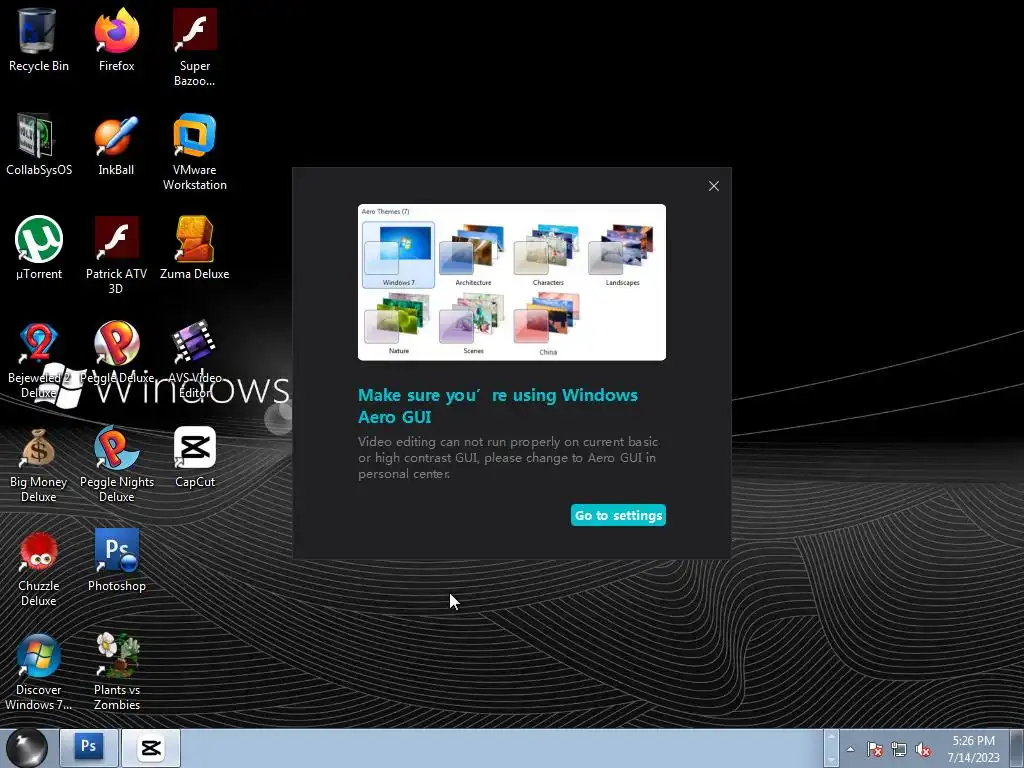This screenshot has height=768, width=1024.
Task: Select the Patrick ATV 3D shortcut
Action: click(116, 255)
